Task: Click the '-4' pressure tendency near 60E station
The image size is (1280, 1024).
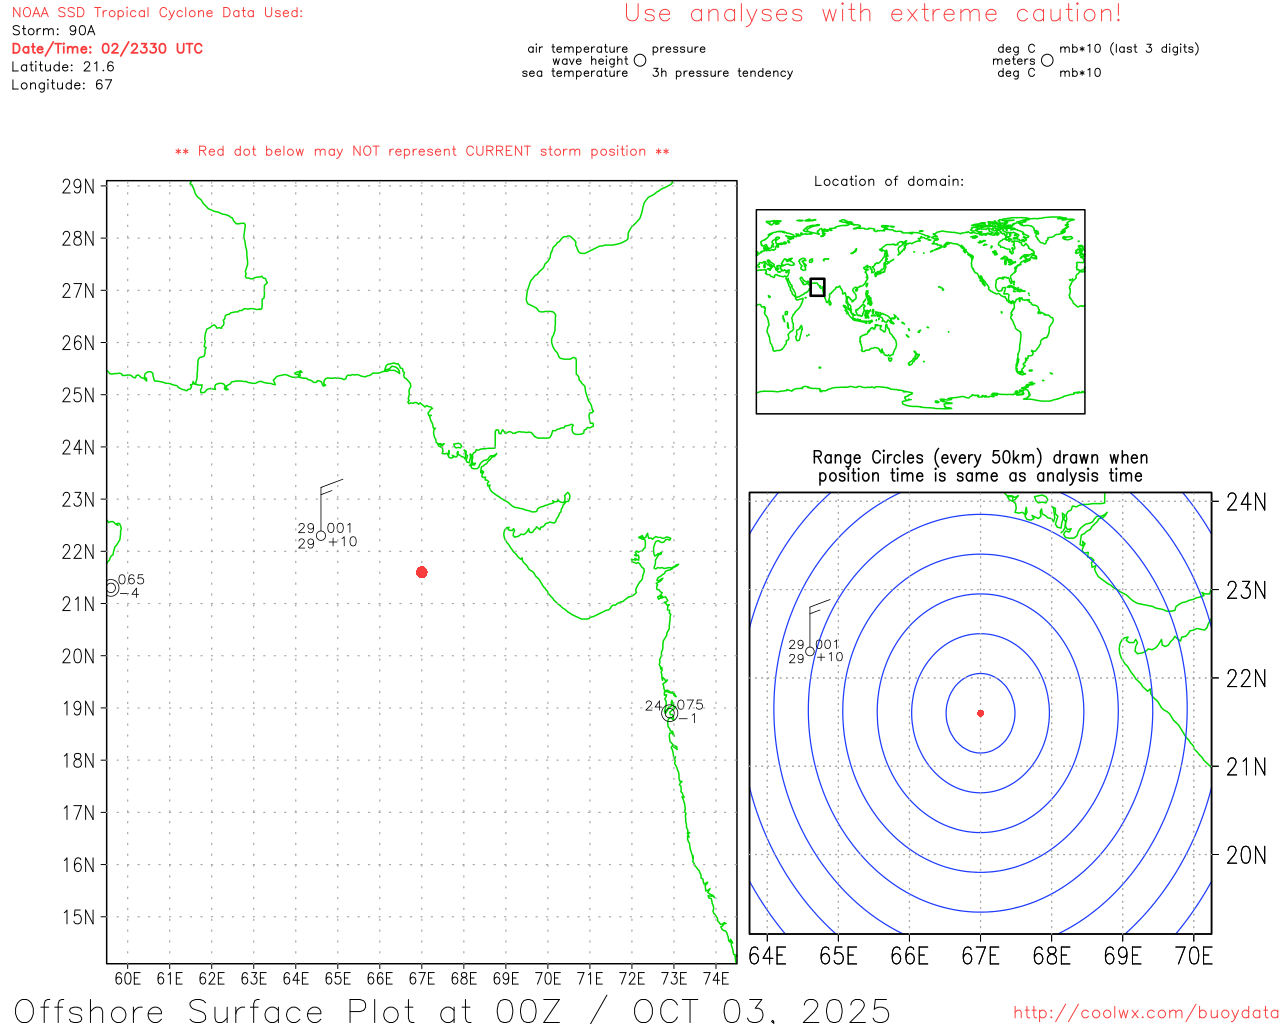Action: click(130, 594)
